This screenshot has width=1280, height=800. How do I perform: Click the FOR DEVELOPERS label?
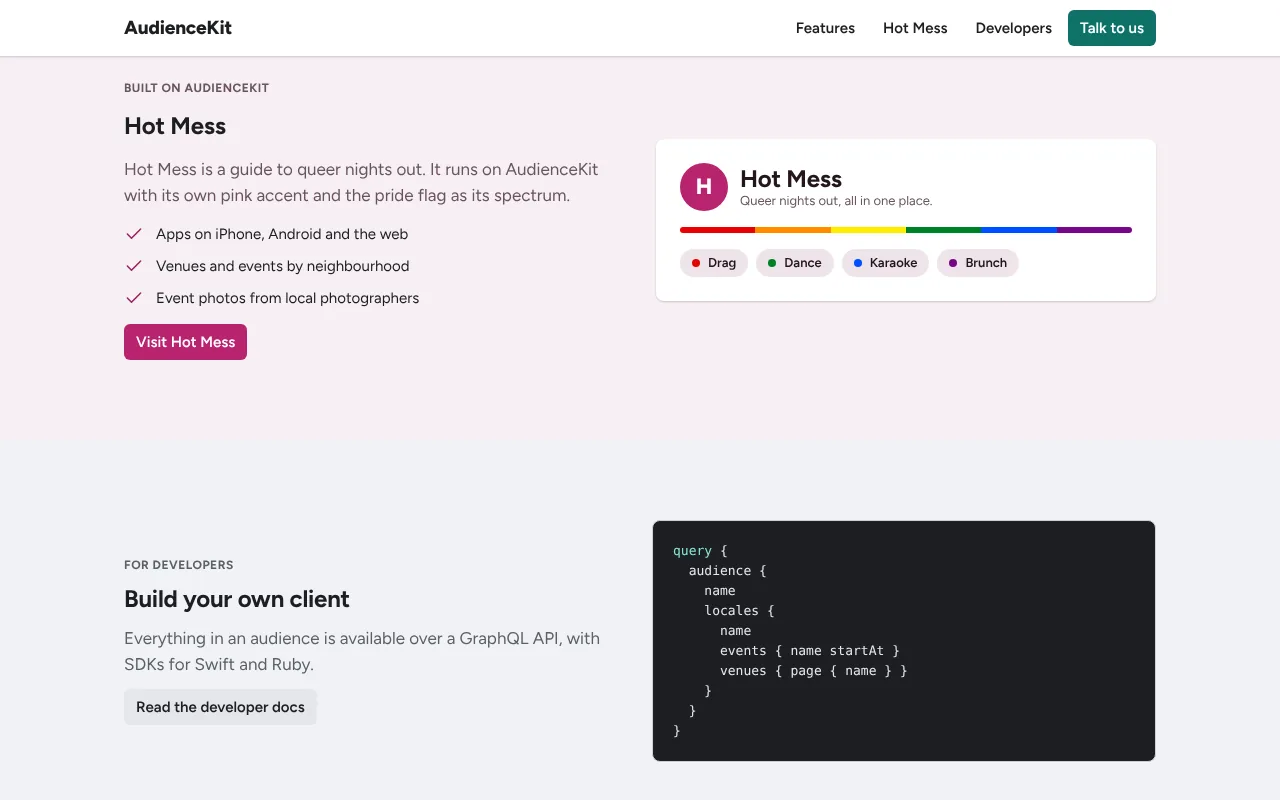[179, 565]
